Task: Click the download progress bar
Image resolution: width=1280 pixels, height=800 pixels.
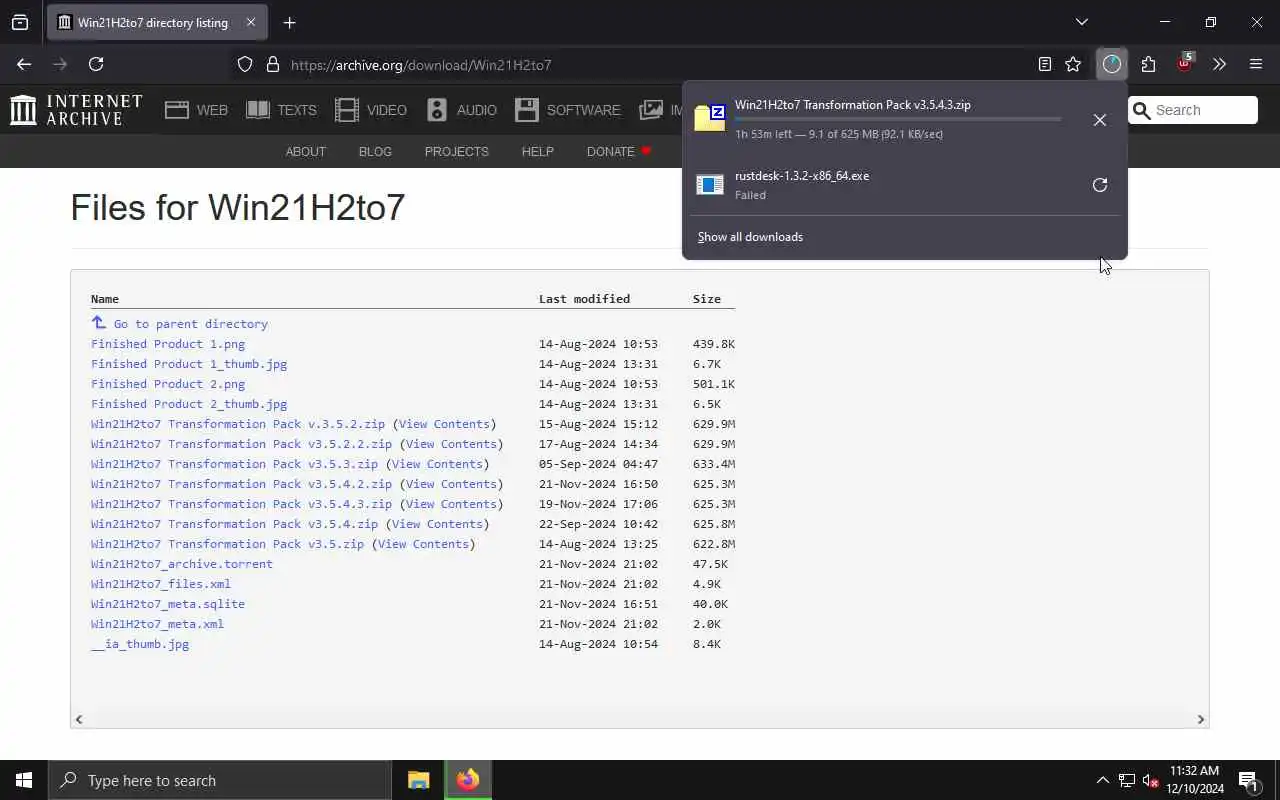Action: [x=898, y=119]
